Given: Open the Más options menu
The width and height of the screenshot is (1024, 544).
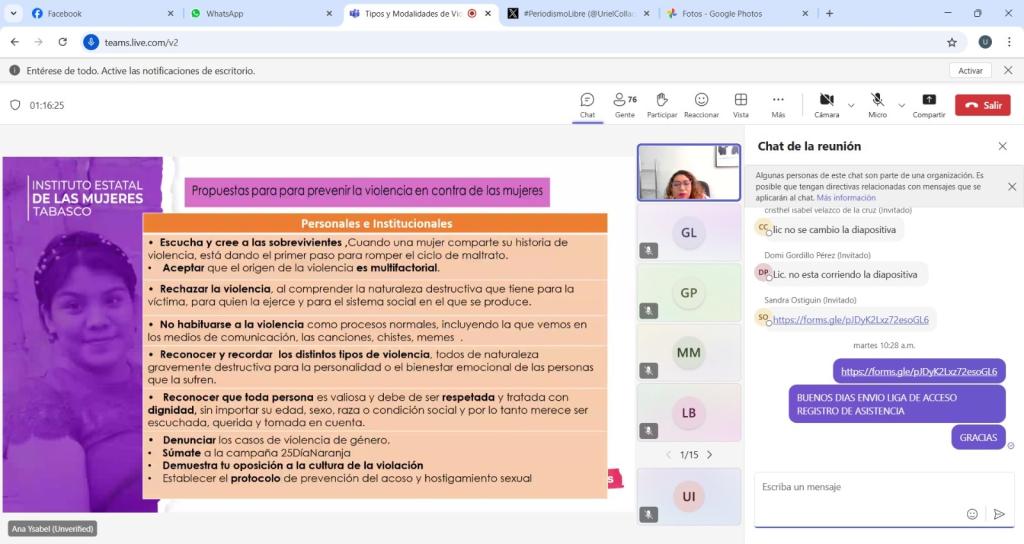Looking at the screenshot, I should click(778, 100).
